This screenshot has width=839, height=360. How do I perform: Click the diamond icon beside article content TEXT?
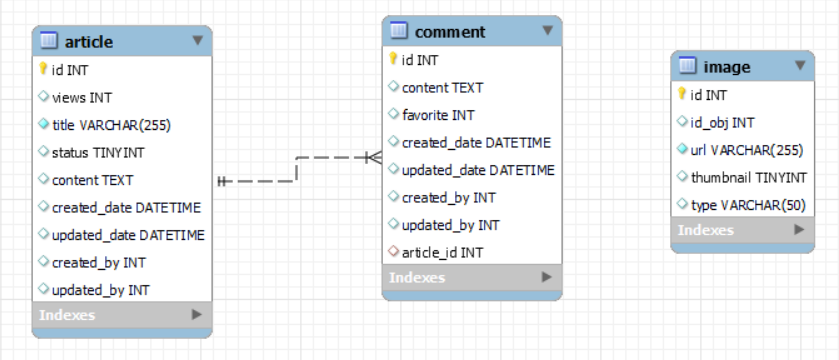[43, 180]
